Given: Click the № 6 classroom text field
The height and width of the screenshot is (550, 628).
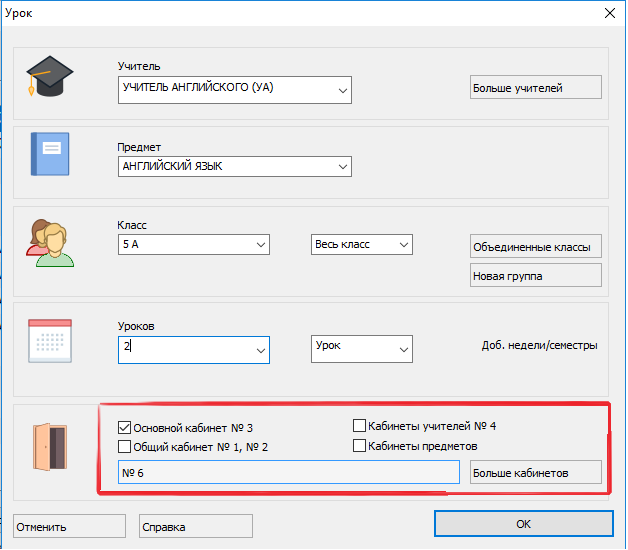Looking at the screenshot, I should pyautogui.click(x=288, y=472).
